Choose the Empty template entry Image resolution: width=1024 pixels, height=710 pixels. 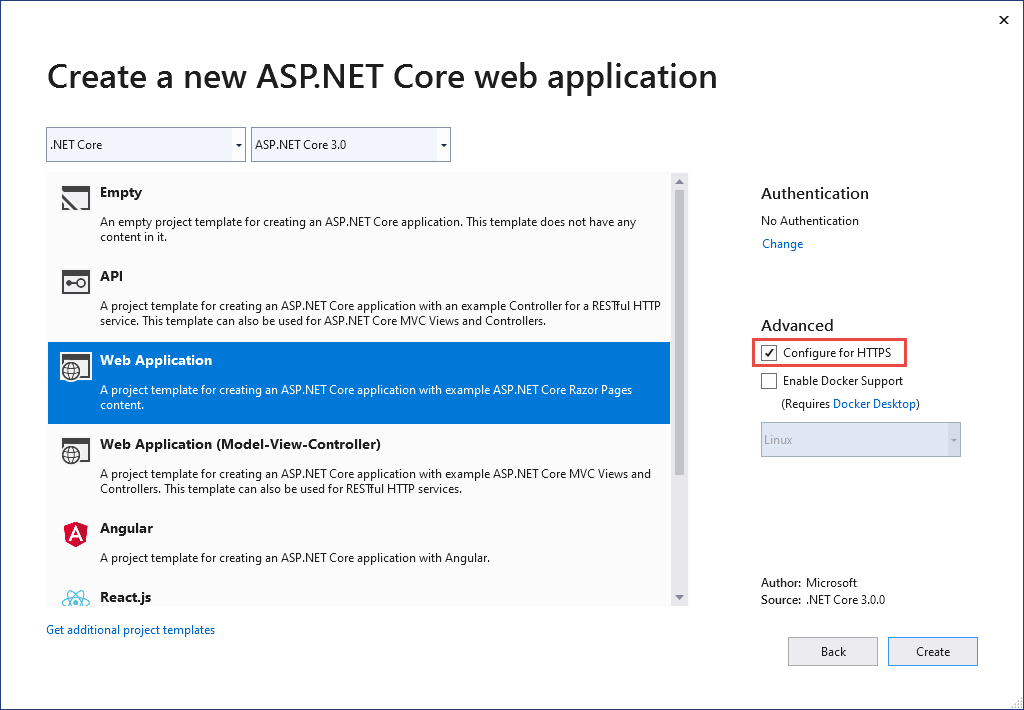300,213
